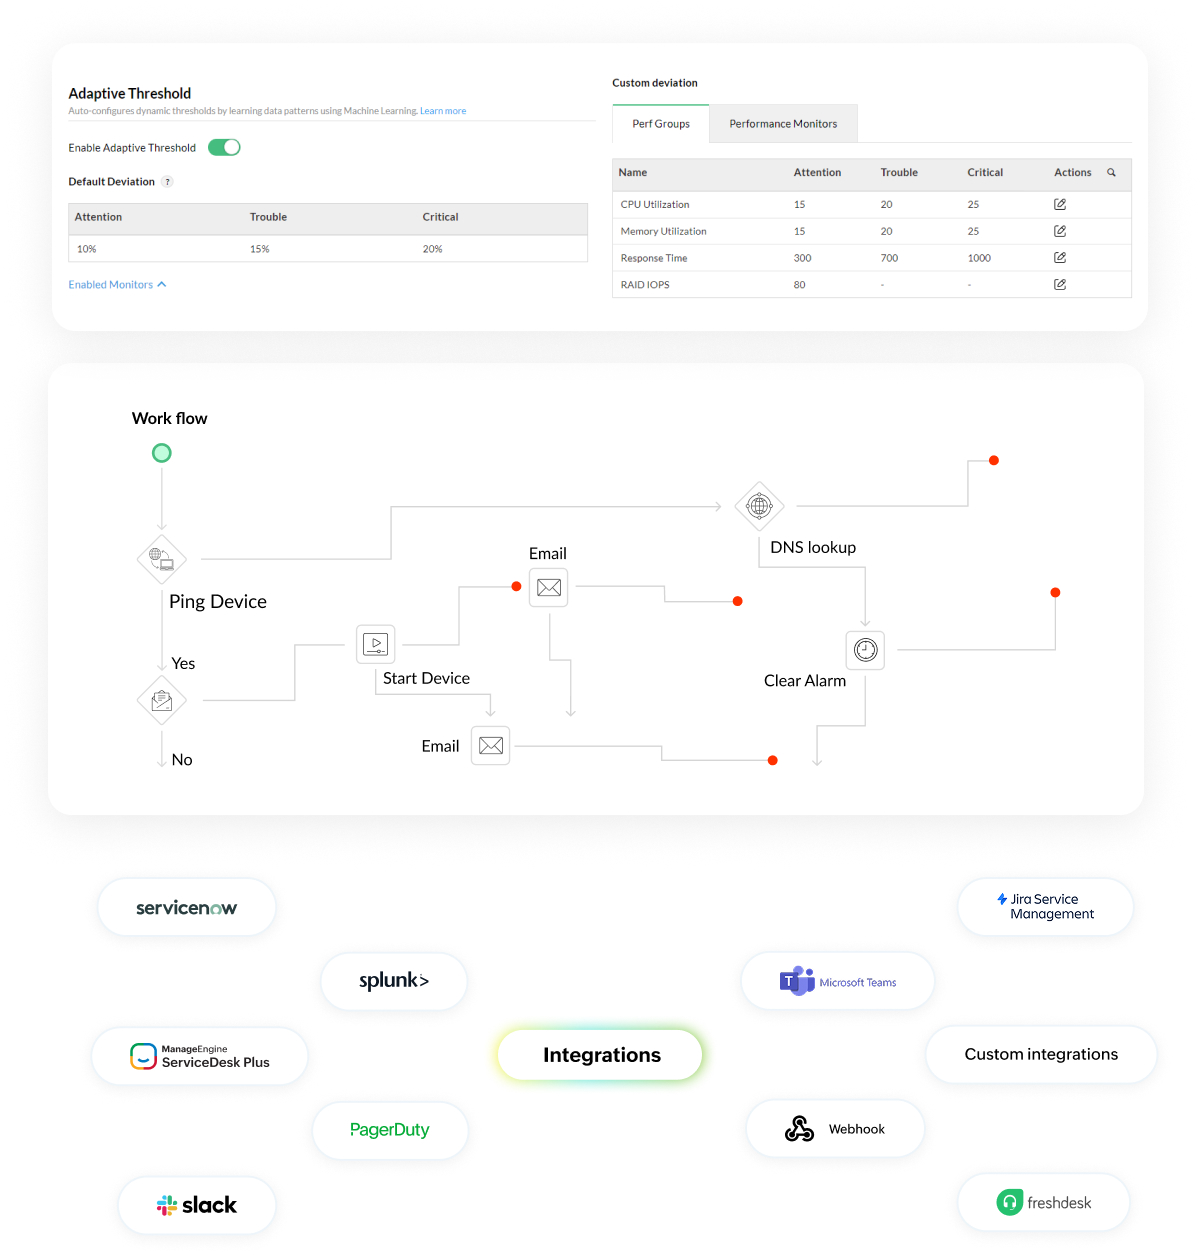Screen dimensions: 1200x1255
Task: Select the Clear Alarm clock icon
Action: 866,650
